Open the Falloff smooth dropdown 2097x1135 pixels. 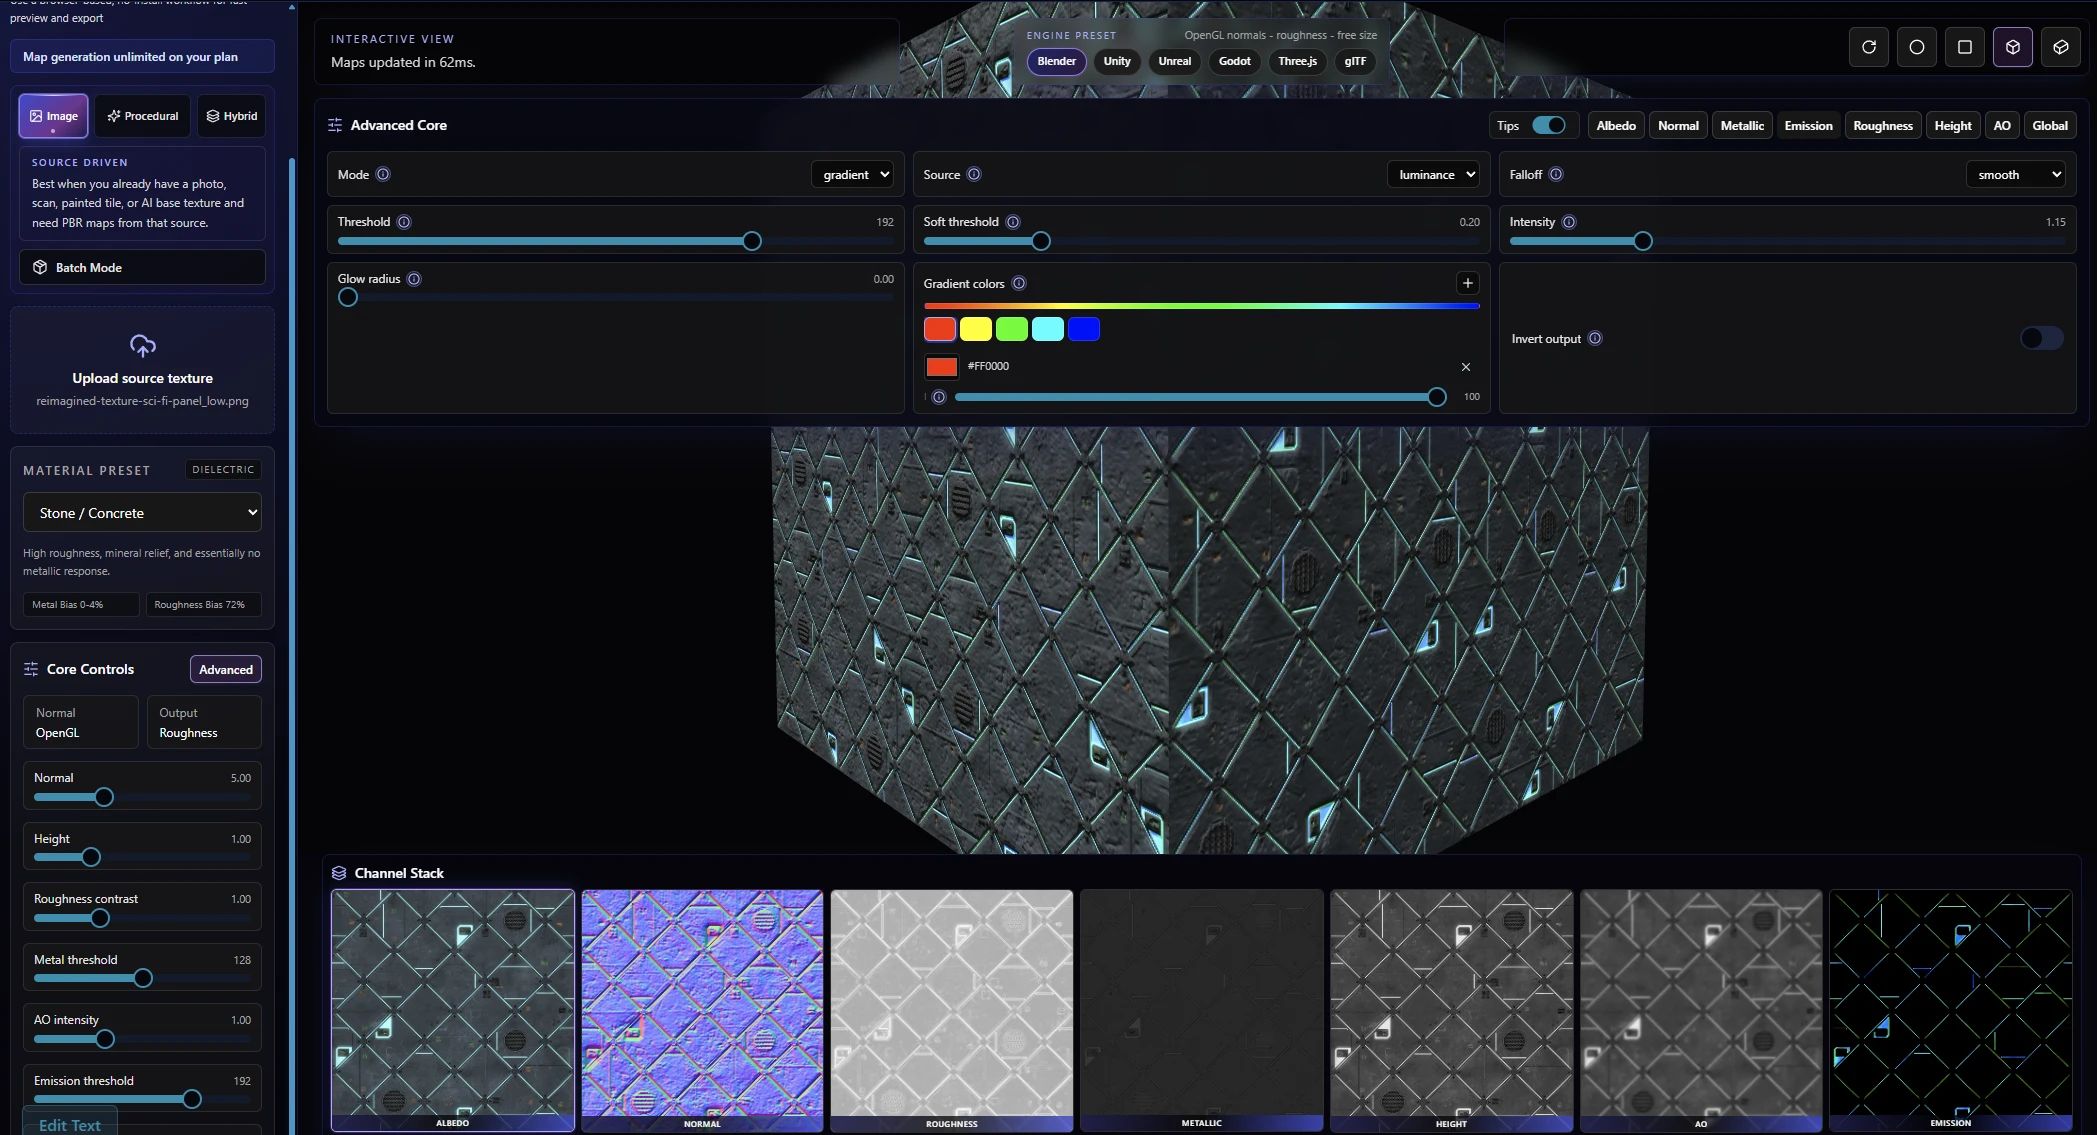click(2015, 175)
